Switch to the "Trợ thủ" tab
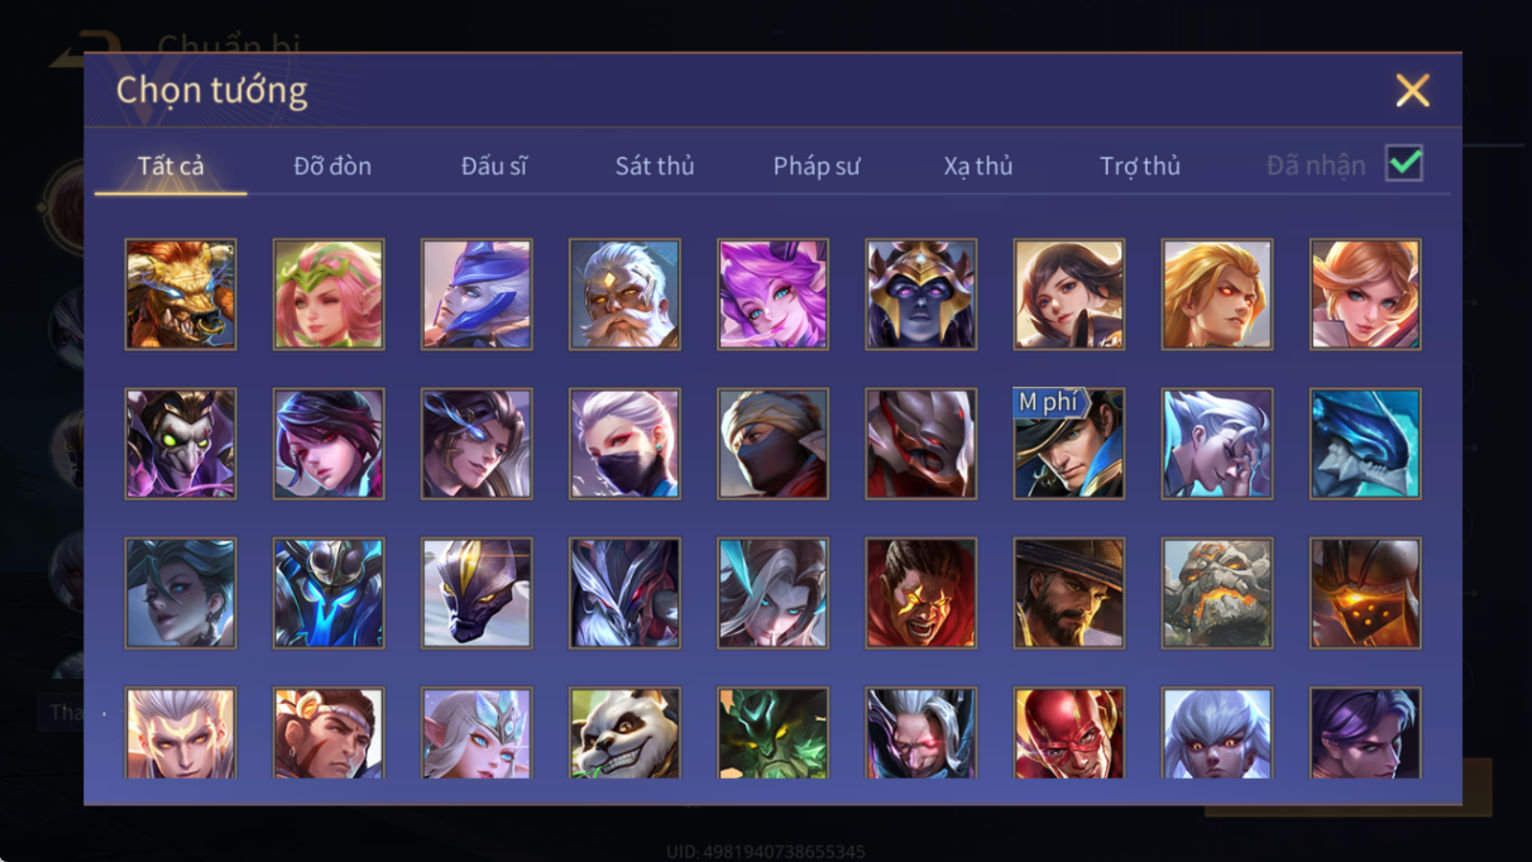1532x862 pixels. coord(1140,166)
